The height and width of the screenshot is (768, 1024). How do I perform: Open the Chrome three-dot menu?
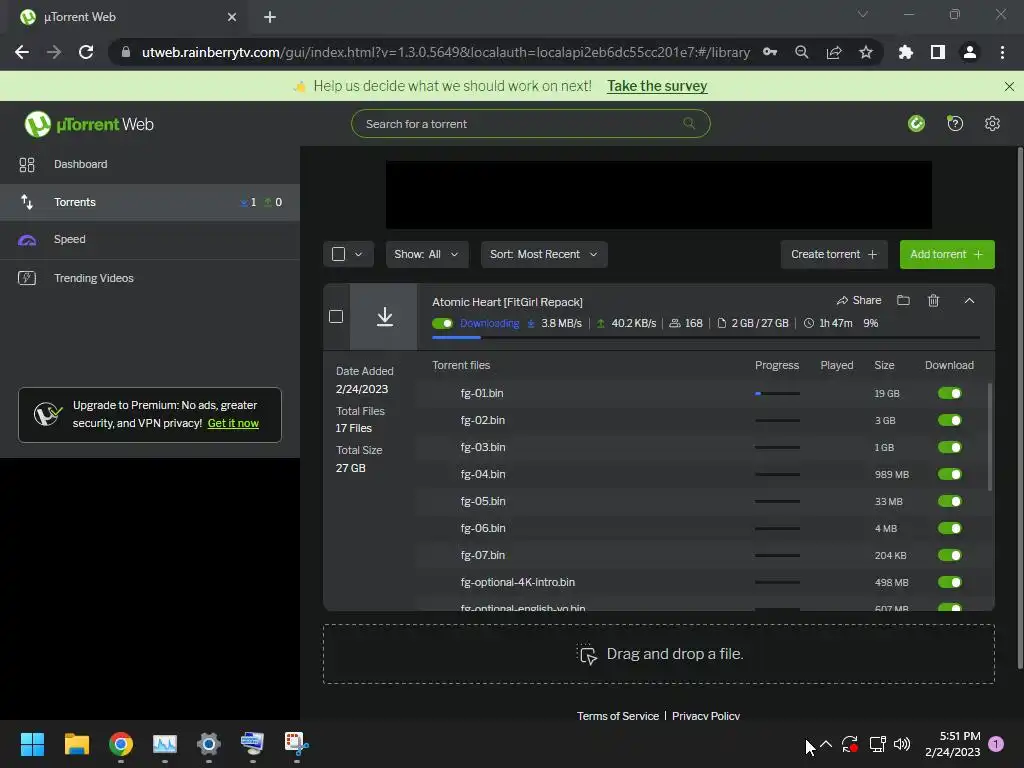[x=1002, y=52]
